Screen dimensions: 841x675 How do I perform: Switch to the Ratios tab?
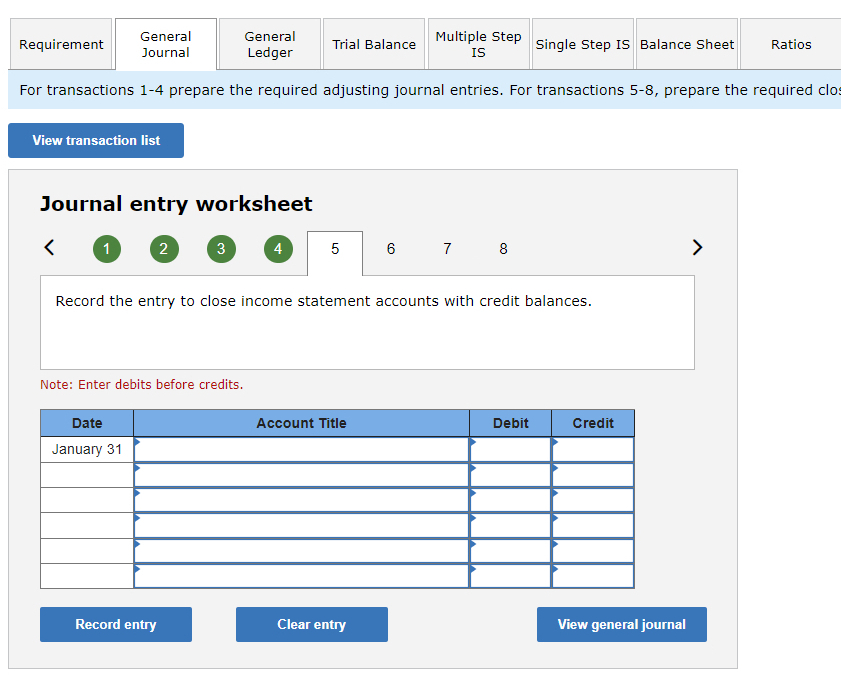click(x=791, y=44)
